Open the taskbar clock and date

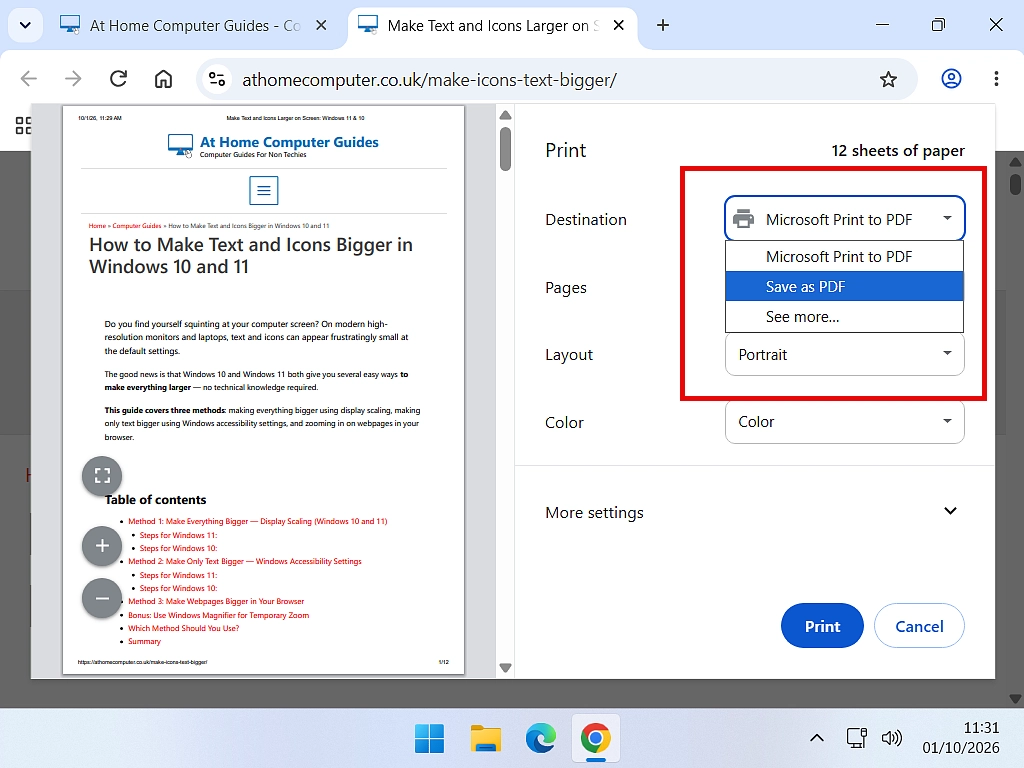pyautogui.click(x=961, y=738)
